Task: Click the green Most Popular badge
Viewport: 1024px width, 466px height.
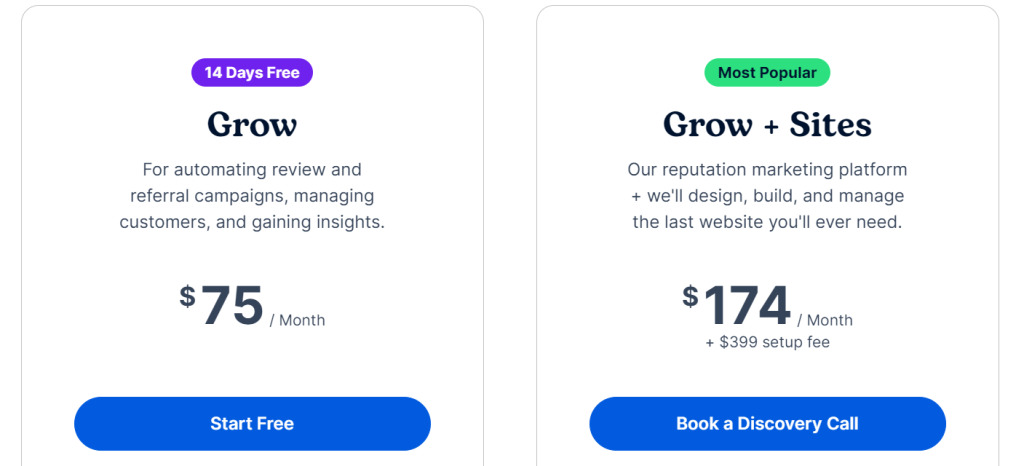Action: click(767, 73)
